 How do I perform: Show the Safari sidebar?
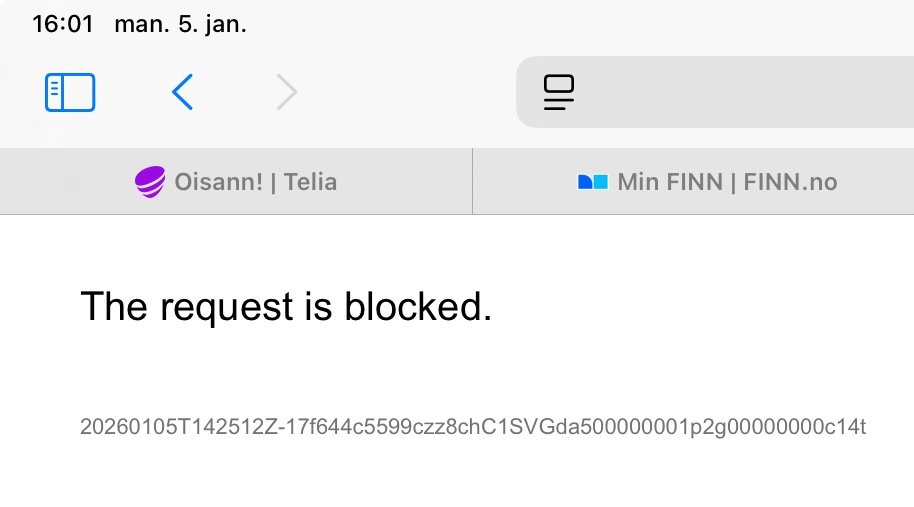(70, 93)
